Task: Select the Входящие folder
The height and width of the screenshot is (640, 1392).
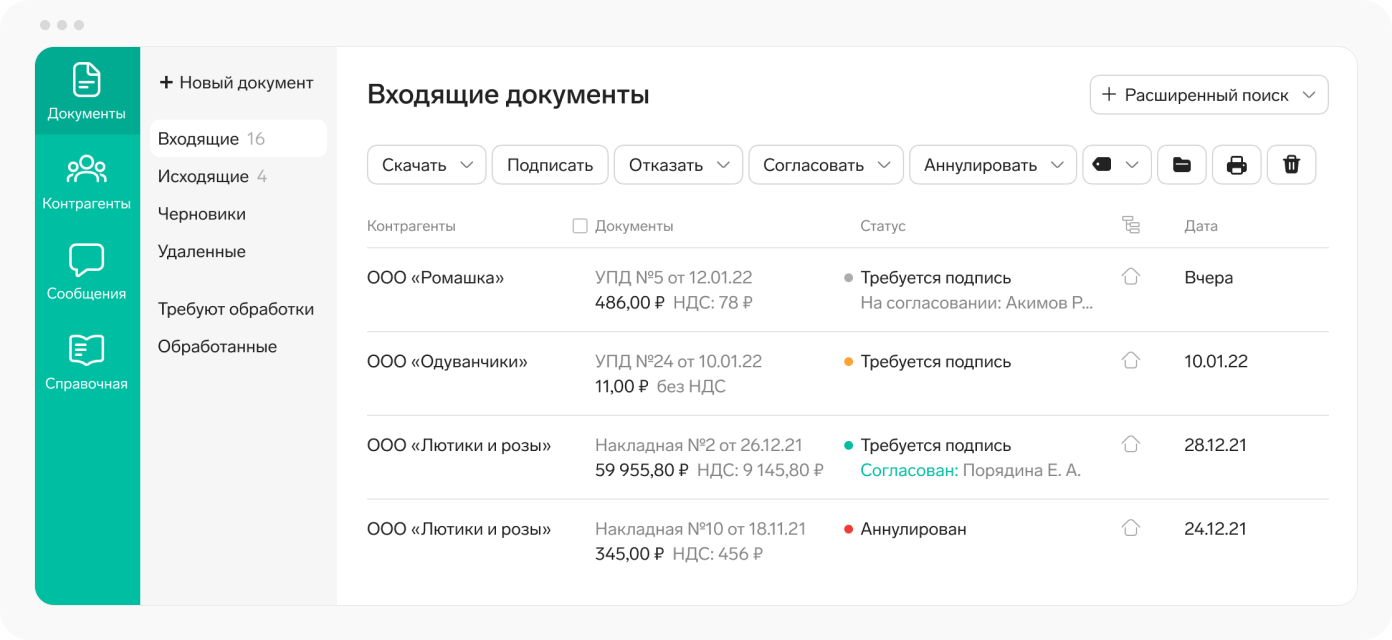Action: click(x=238, y=139)
